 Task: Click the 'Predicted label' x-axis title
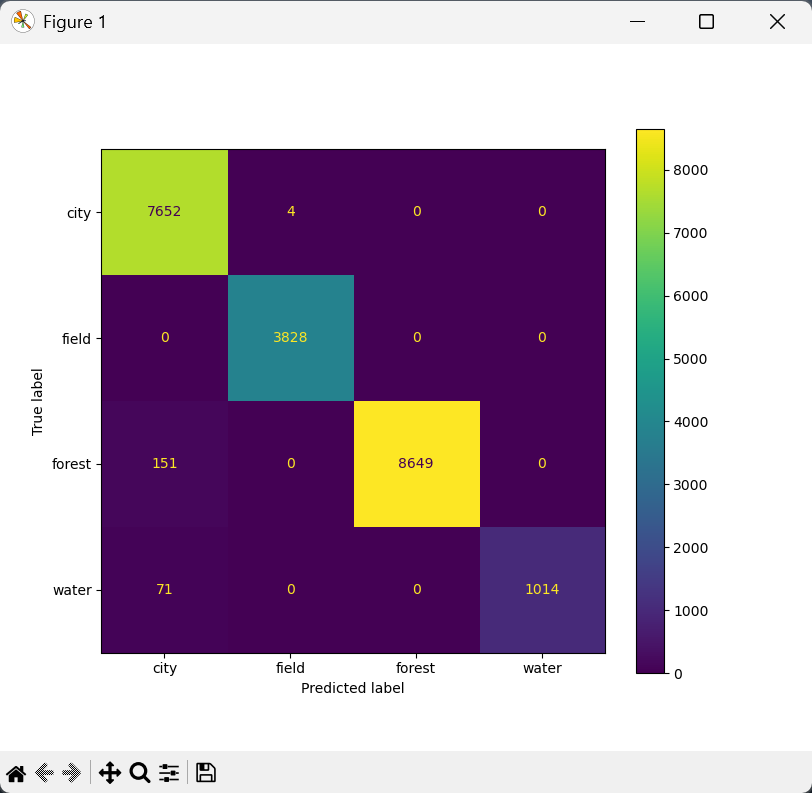tap(352, 688)
